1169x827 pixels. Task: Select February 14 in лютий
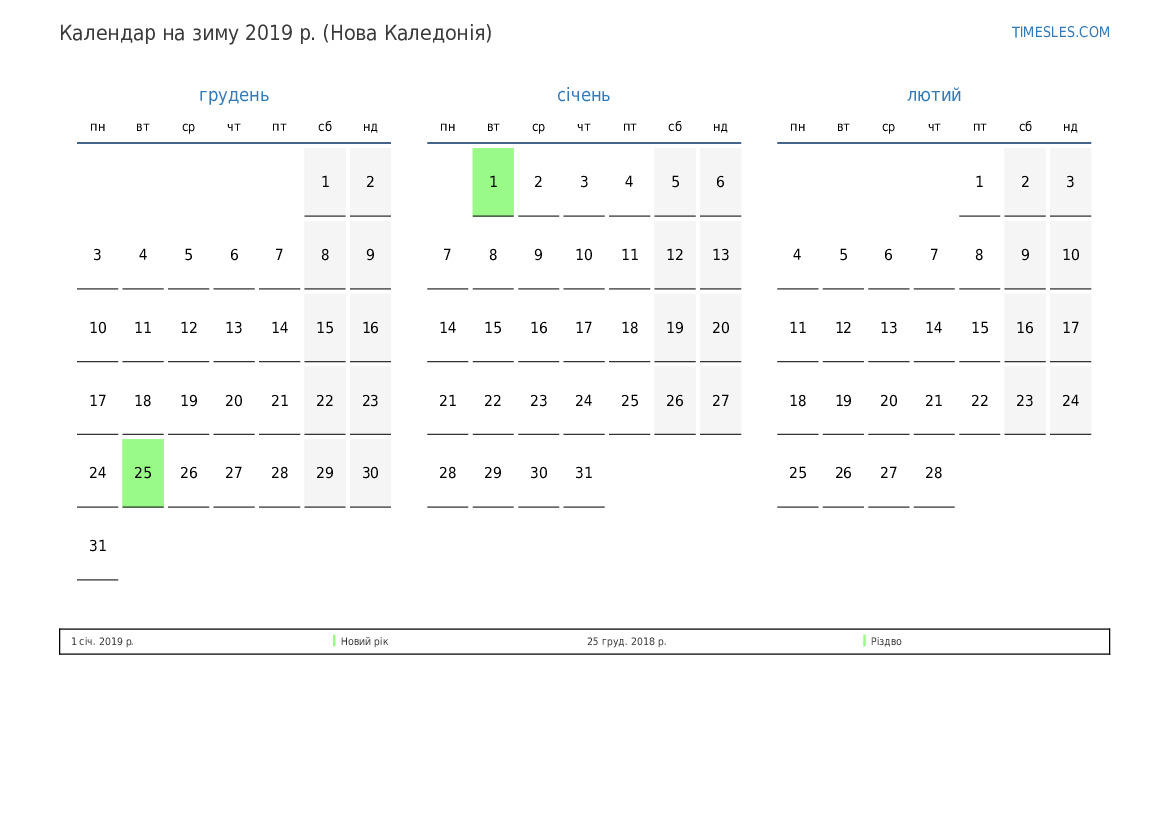click(934, 328)
